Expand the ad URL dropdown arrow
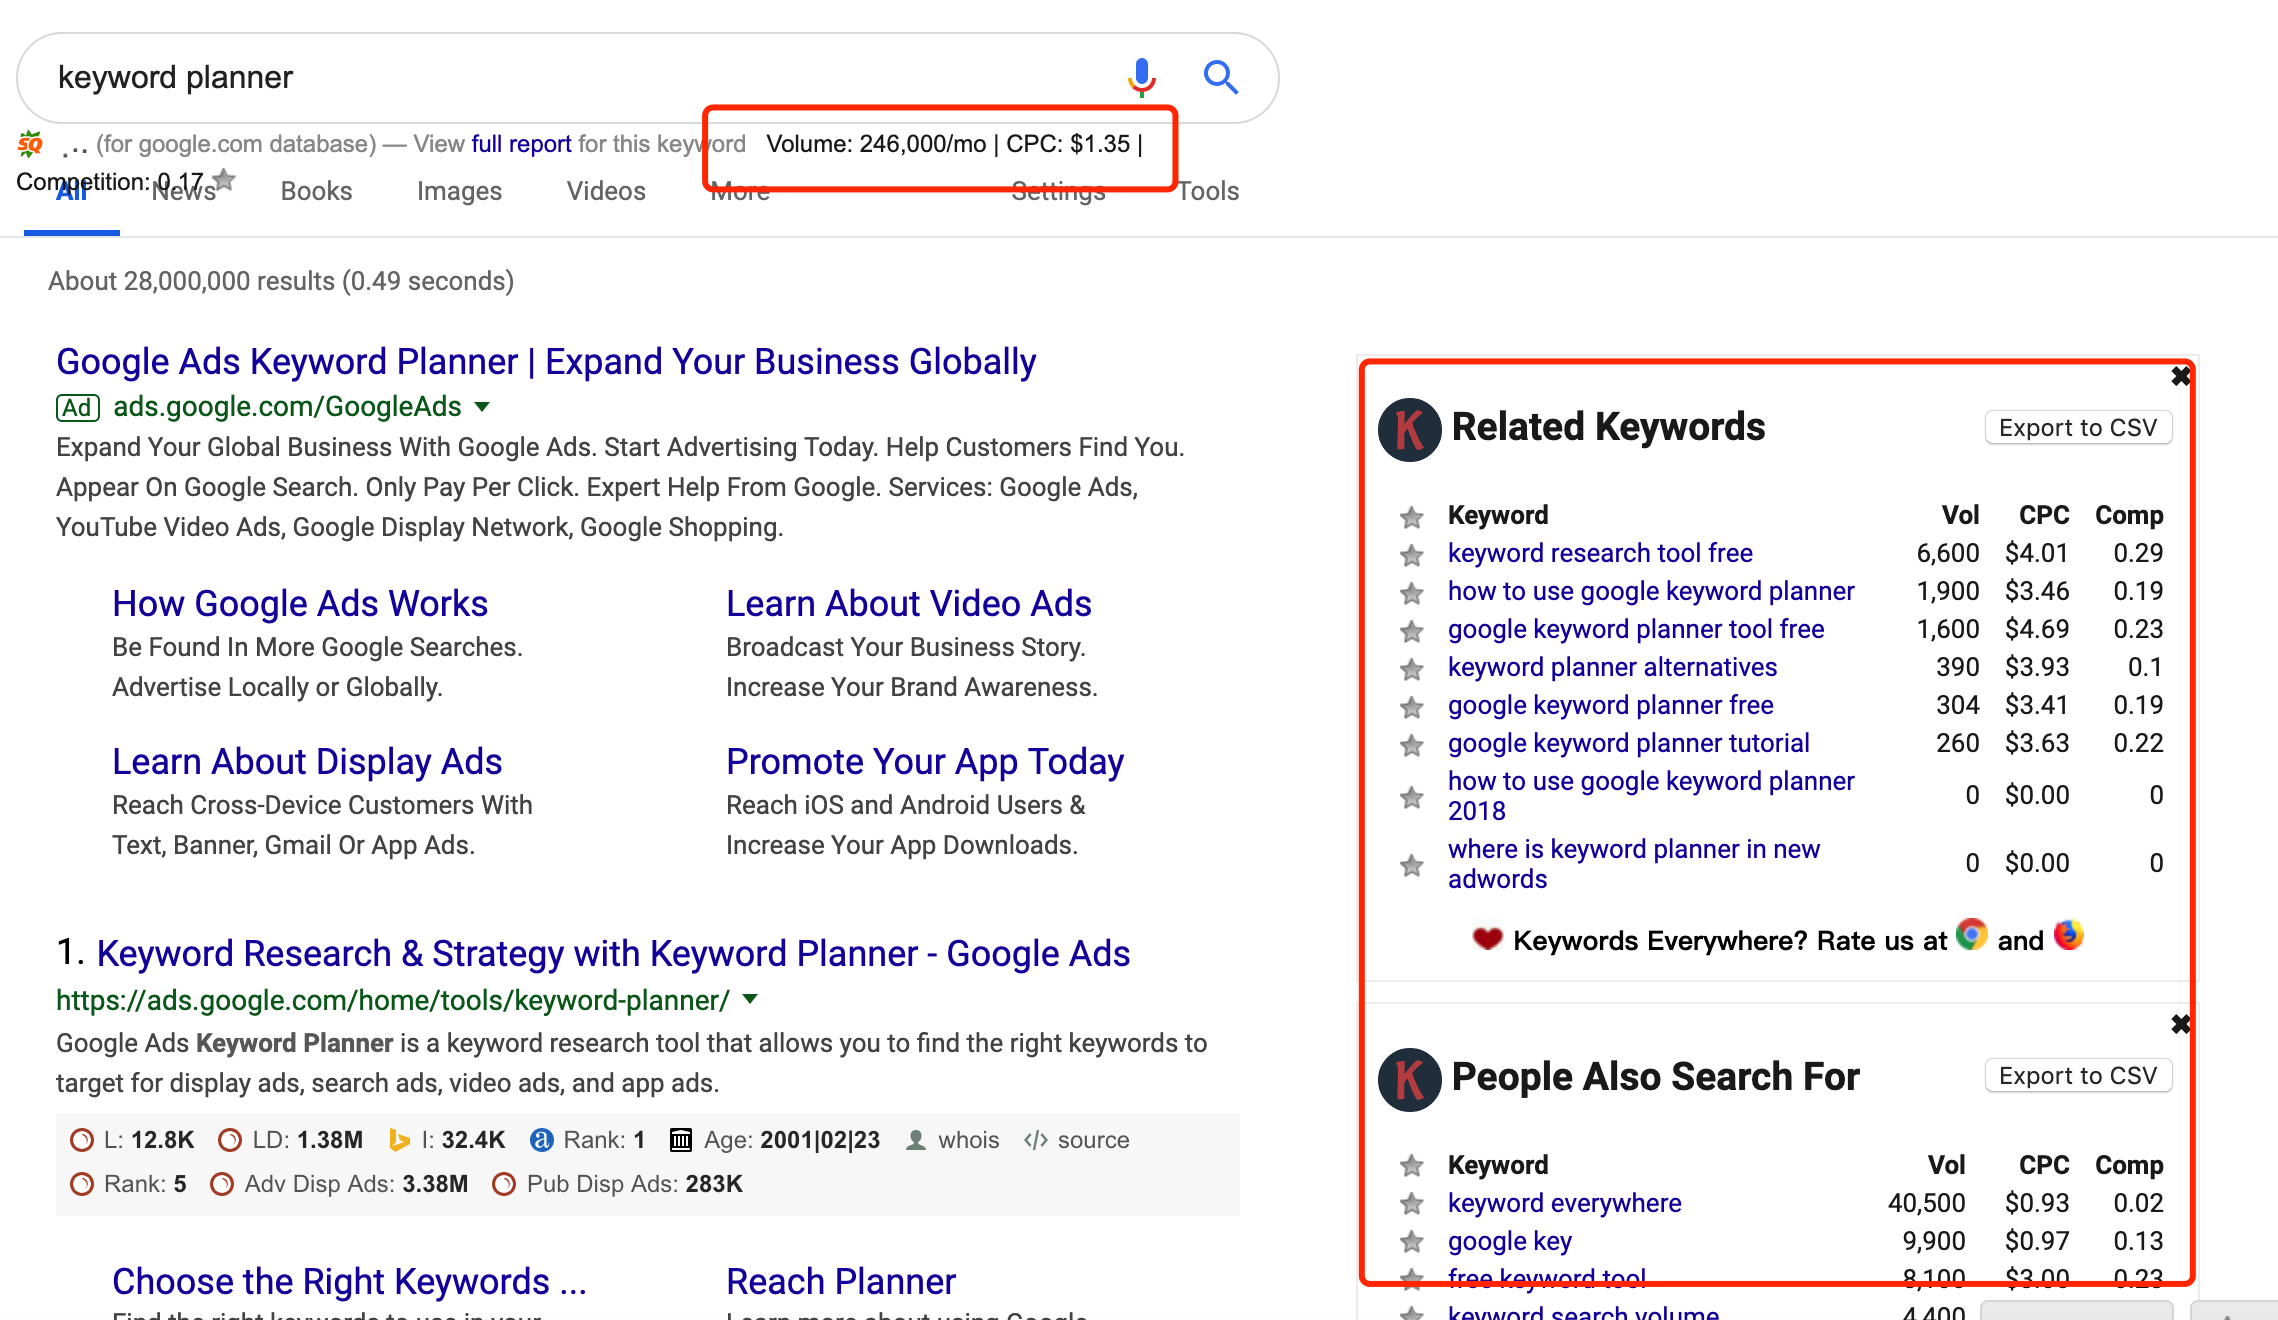 coord(482,407)
